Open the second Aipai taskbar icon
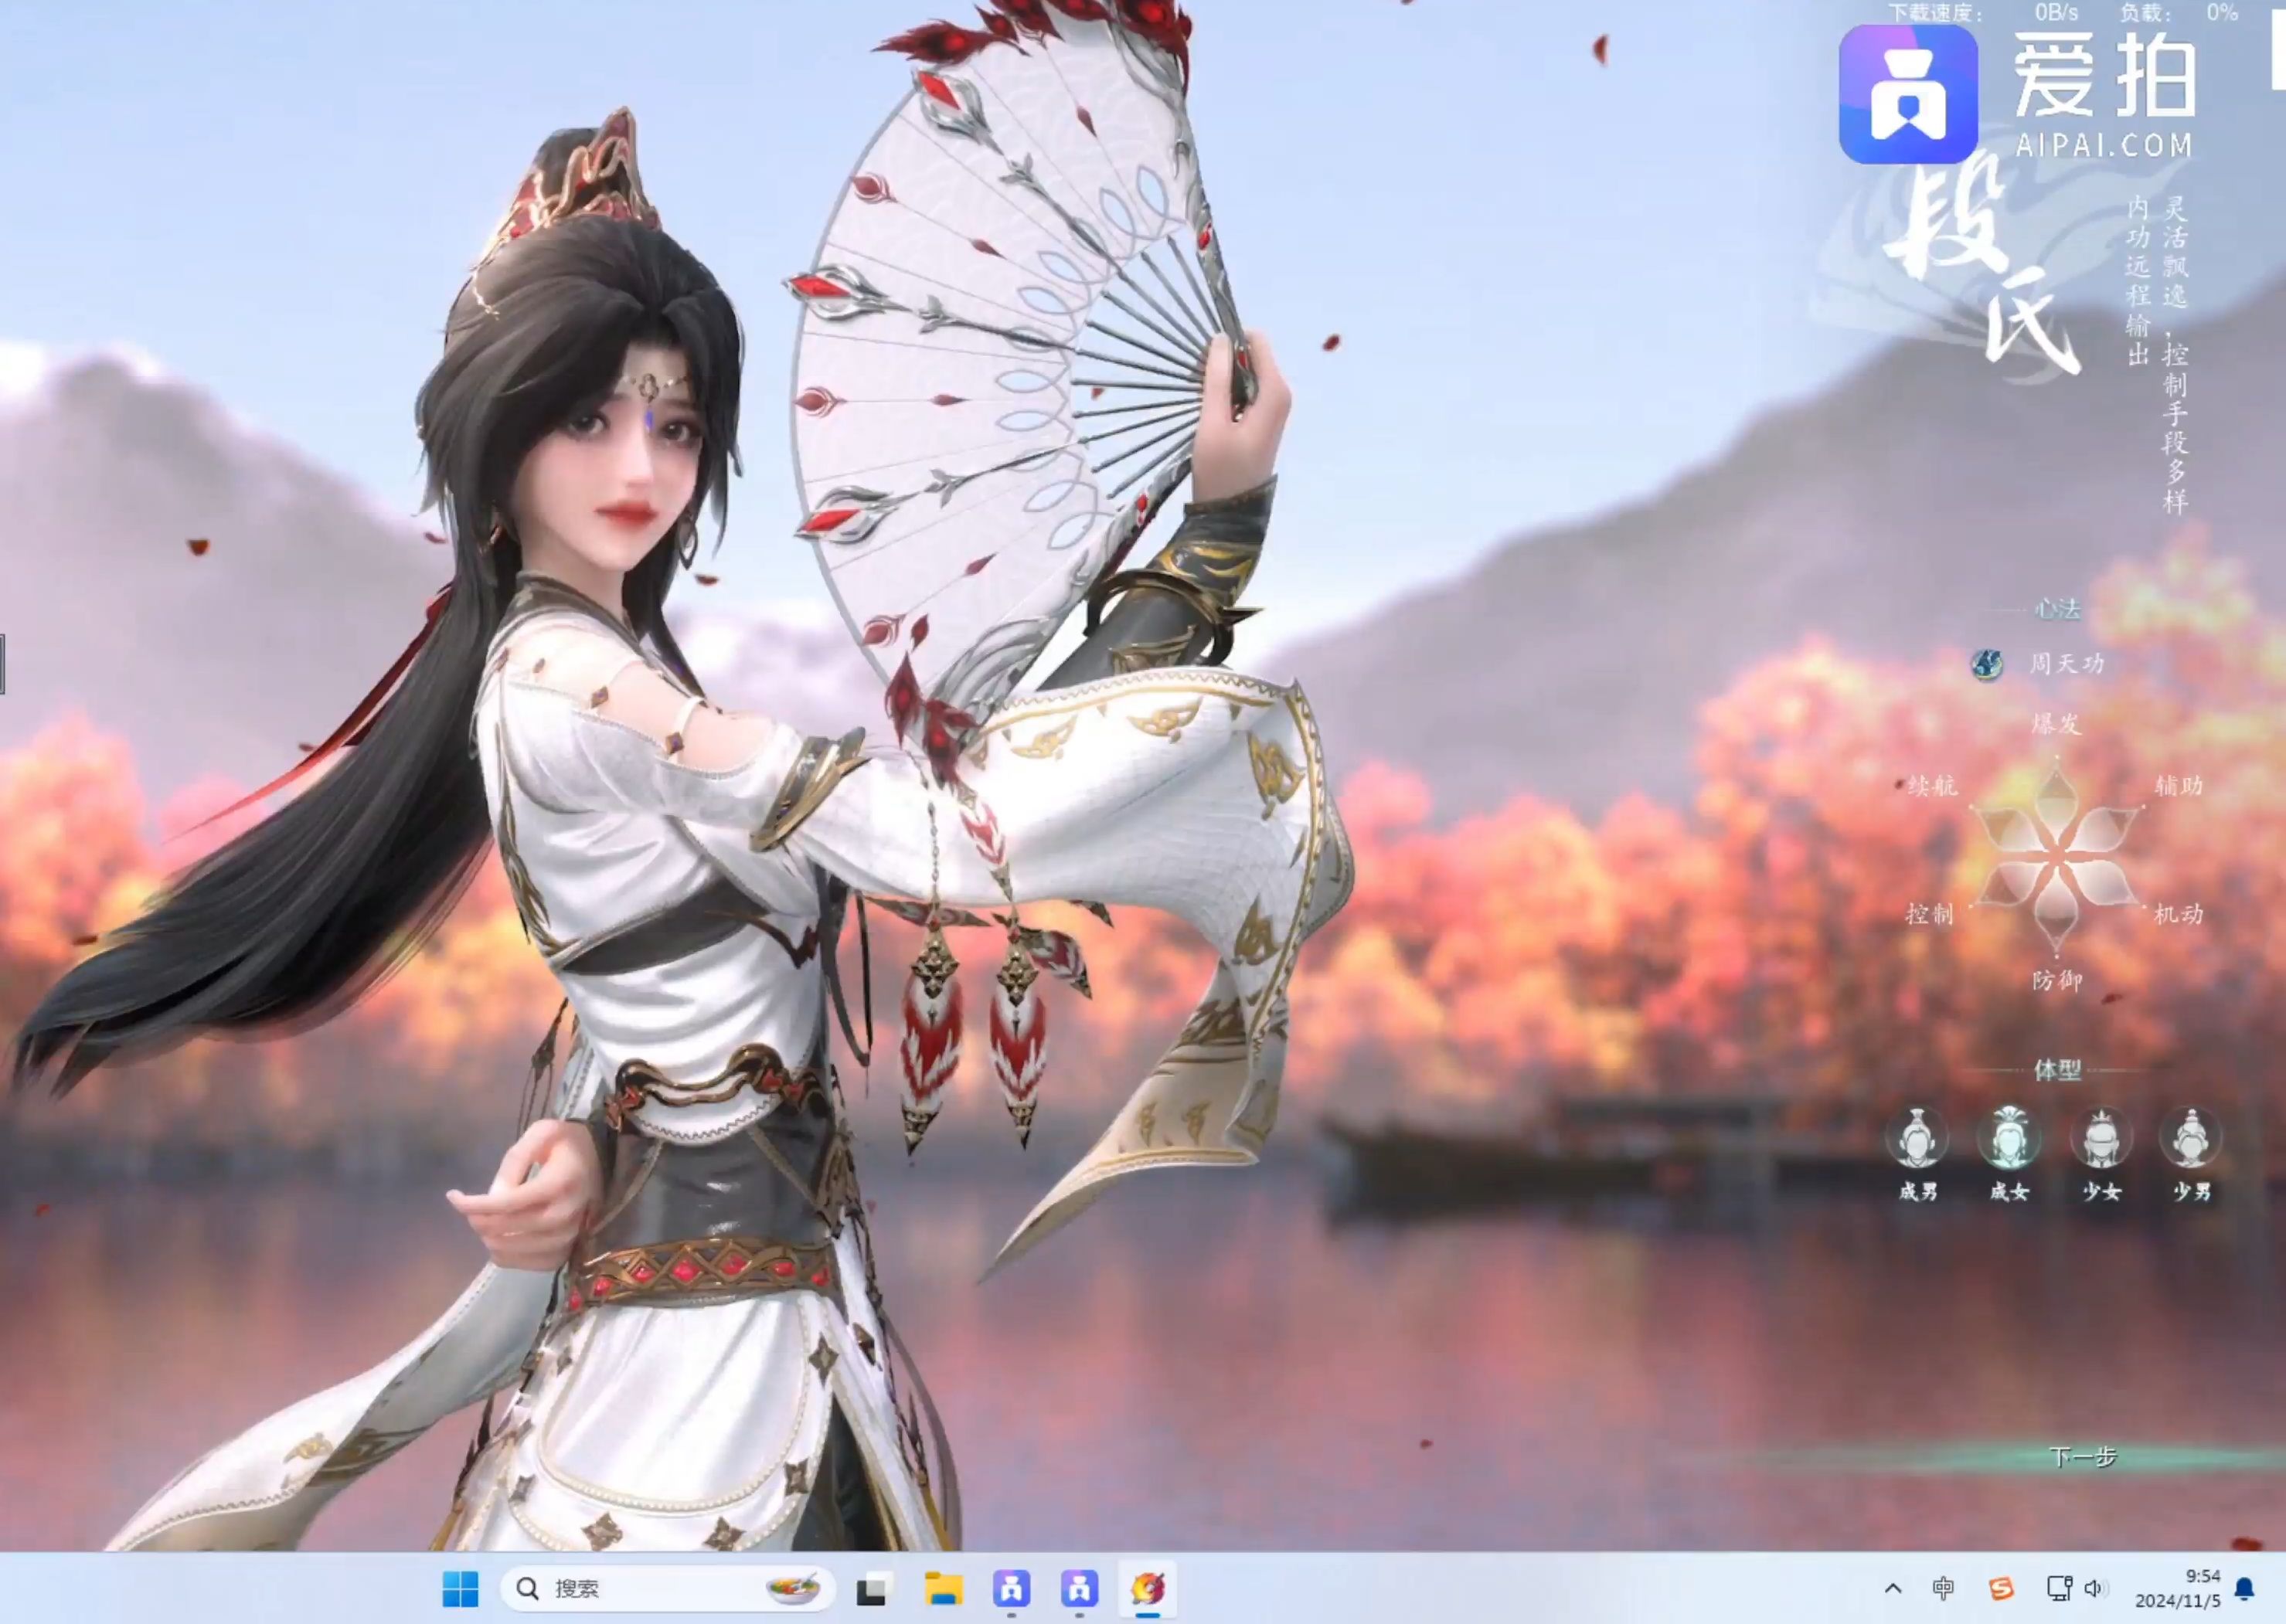 click(1079, 1588)
